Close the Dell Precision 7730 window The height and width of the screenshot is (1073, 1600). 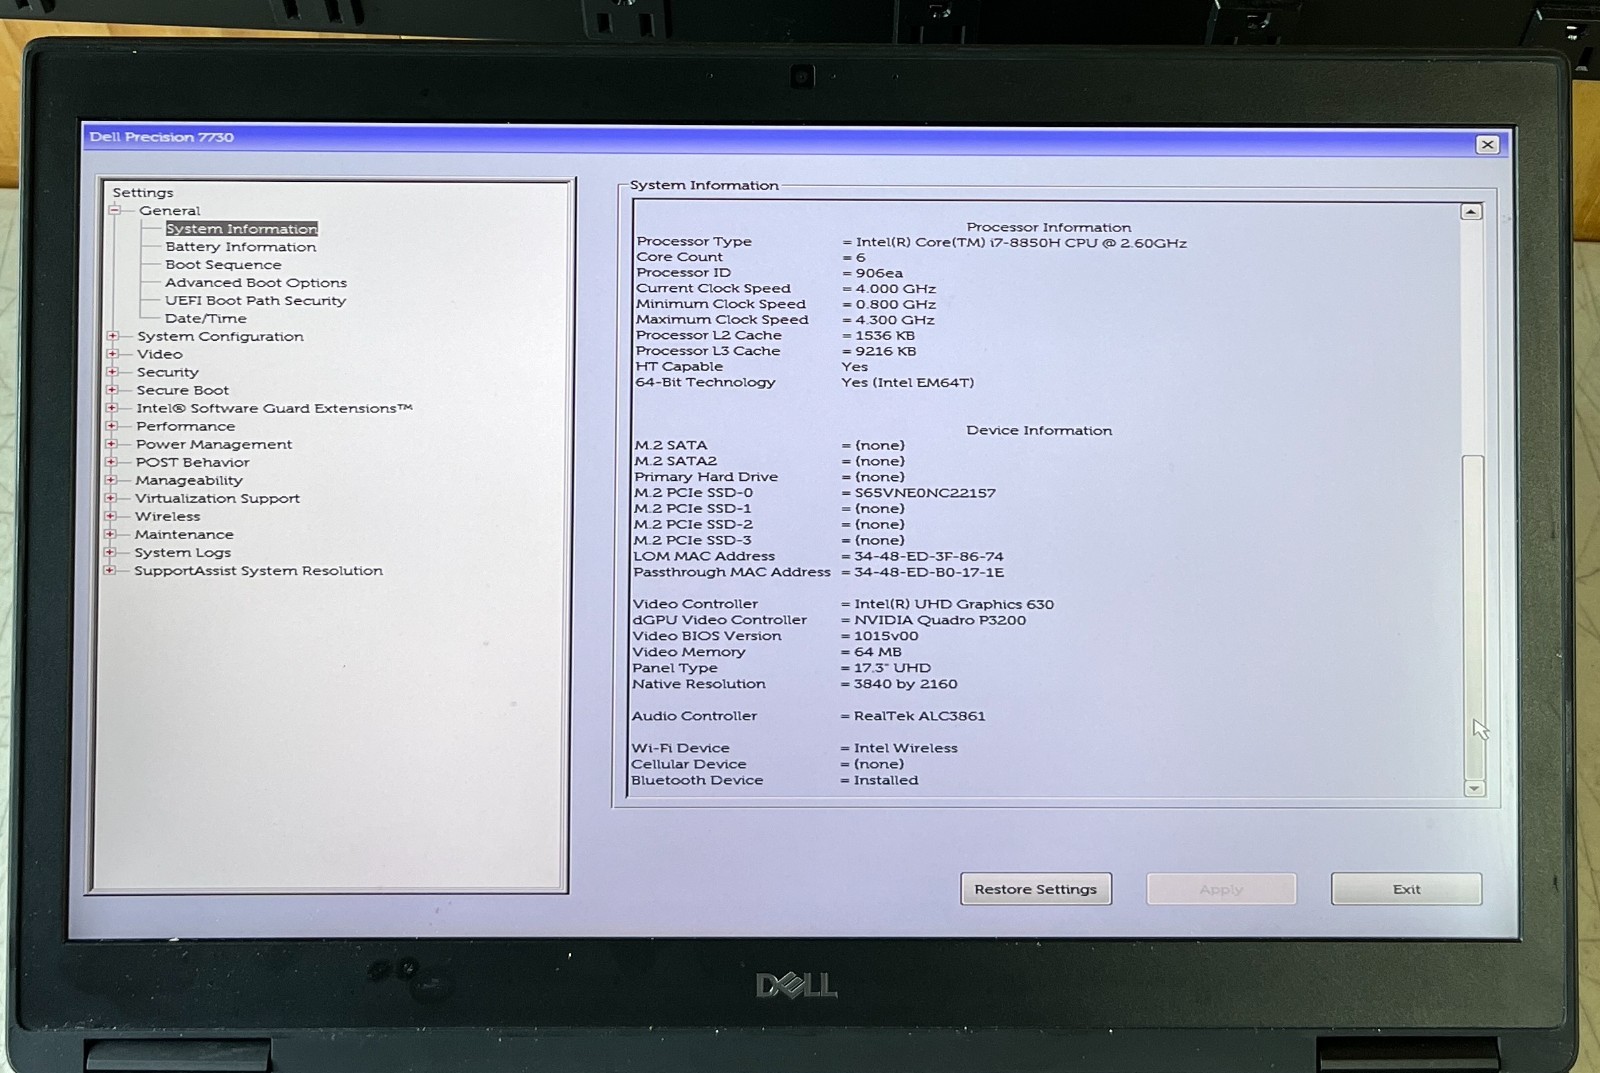click(x=1487, y=145)
